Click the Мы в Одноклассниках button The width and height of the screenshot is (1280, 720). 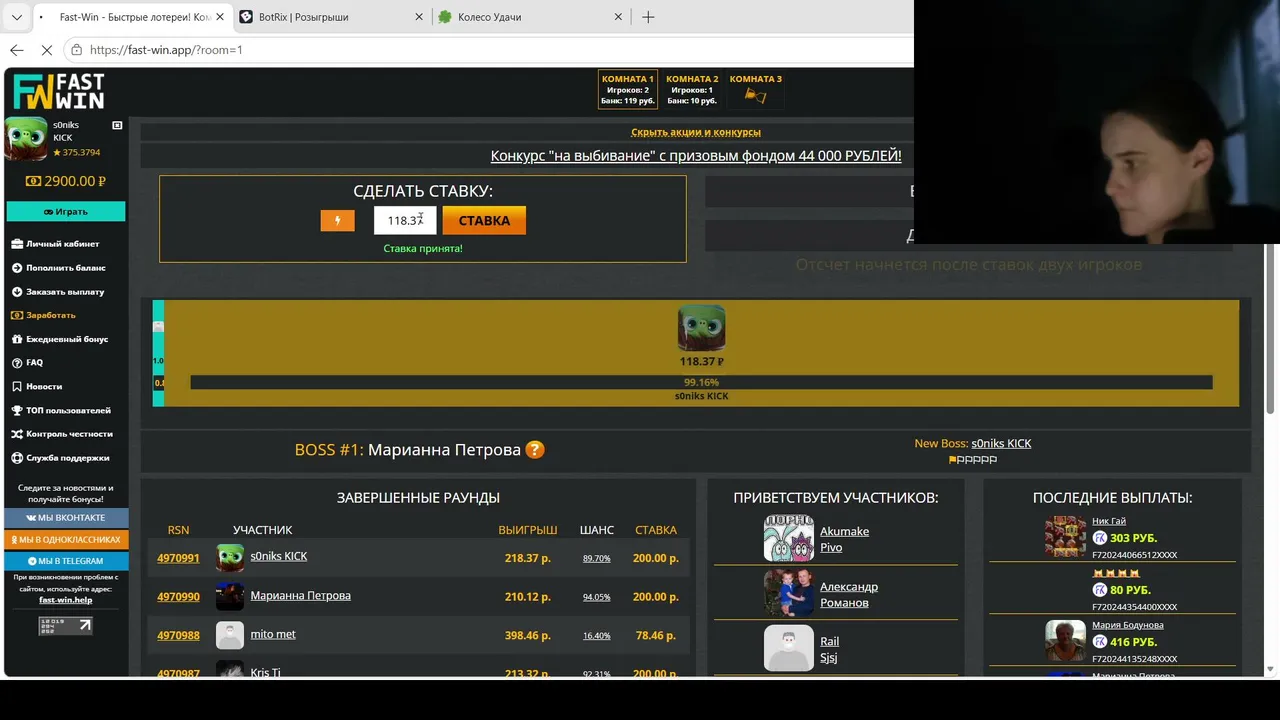click(66, 540)
